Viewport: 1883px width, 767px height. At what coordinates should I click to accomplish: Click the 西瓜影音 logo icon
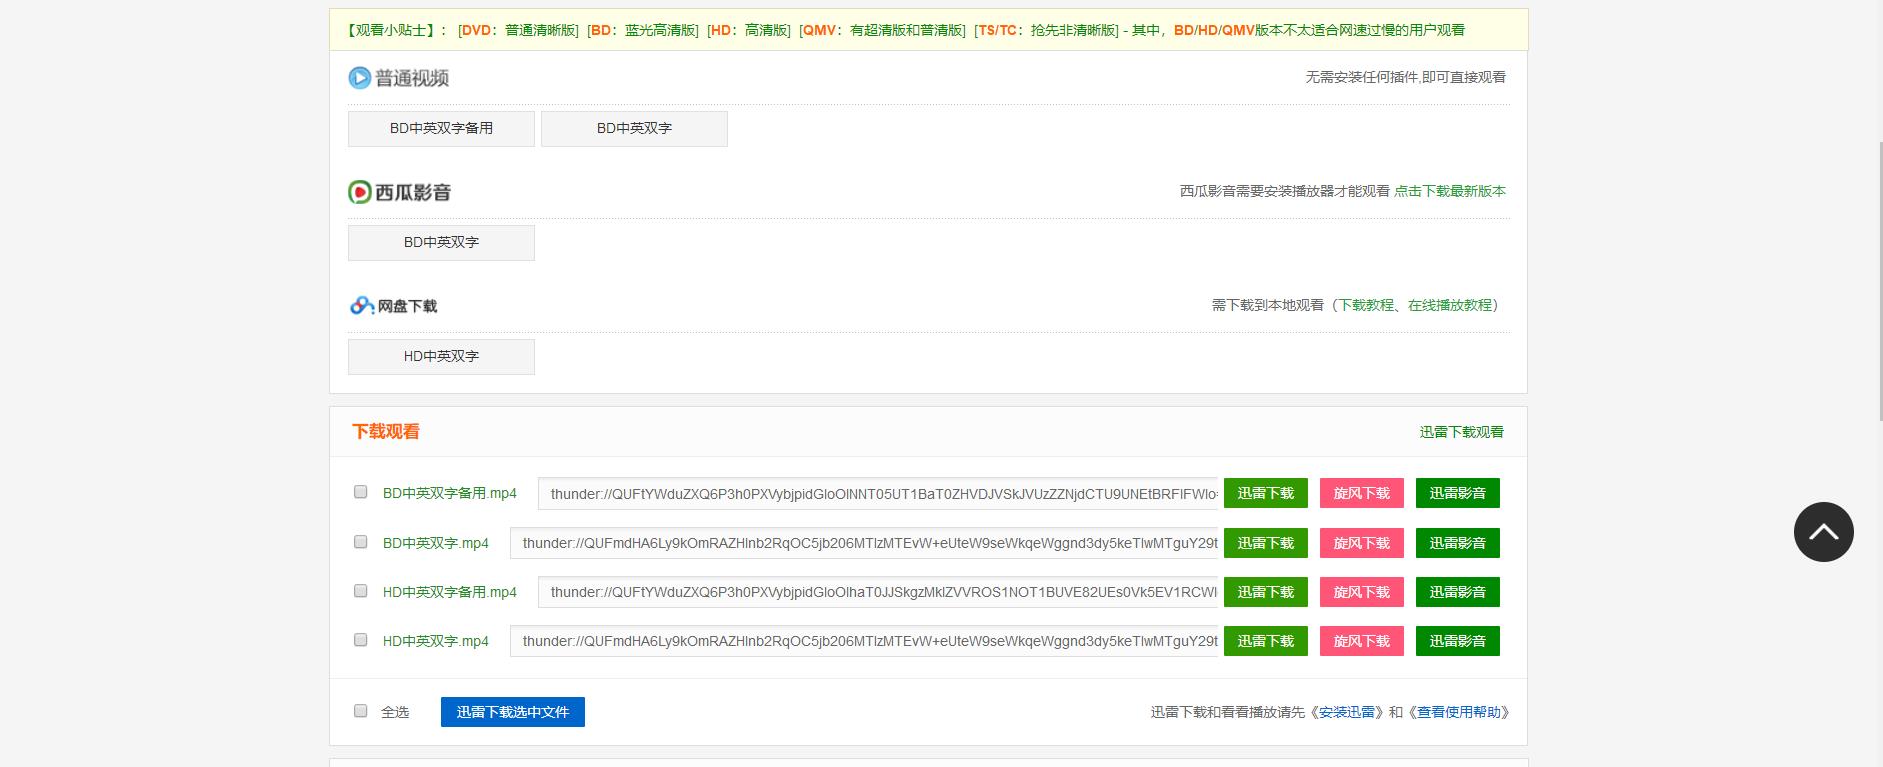point(360,192)
